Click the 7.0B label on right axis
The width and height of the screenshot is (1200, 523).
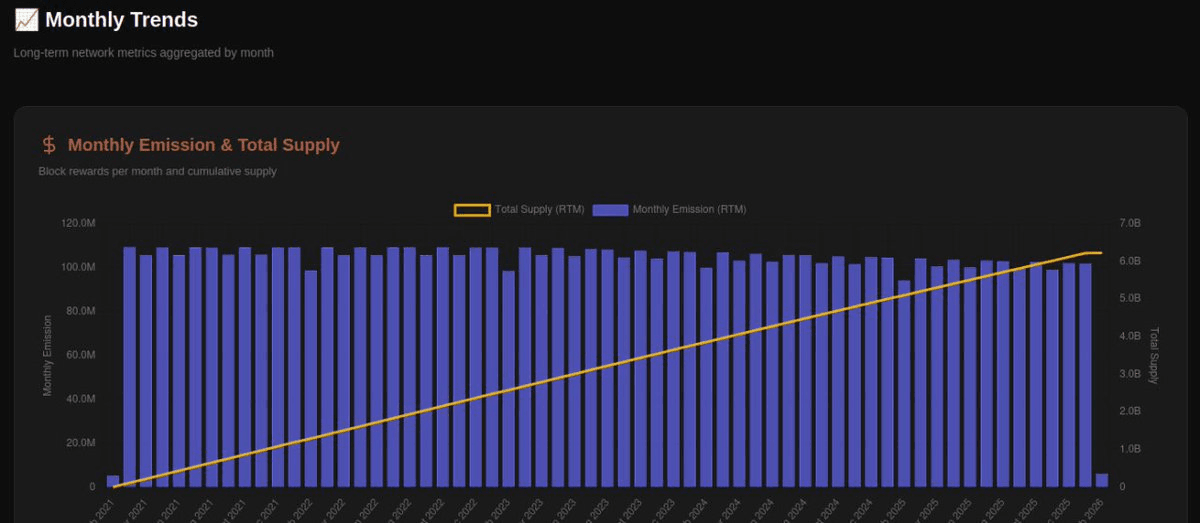tap(1129, 223)
